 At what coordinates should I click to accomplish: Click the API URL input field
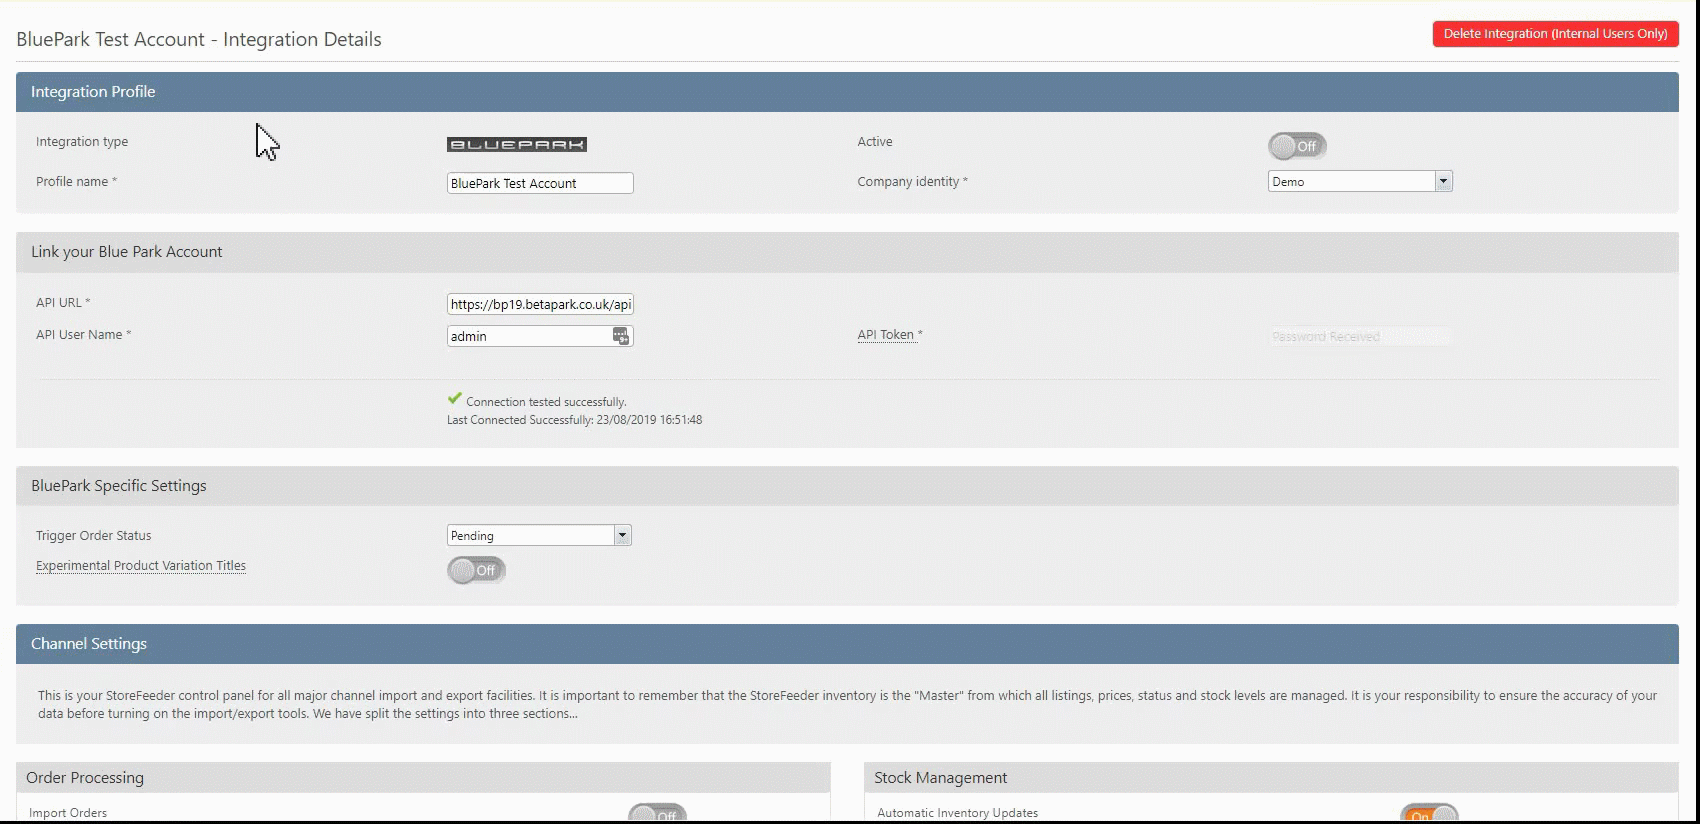pyautogui.click(x=540, y=304)
